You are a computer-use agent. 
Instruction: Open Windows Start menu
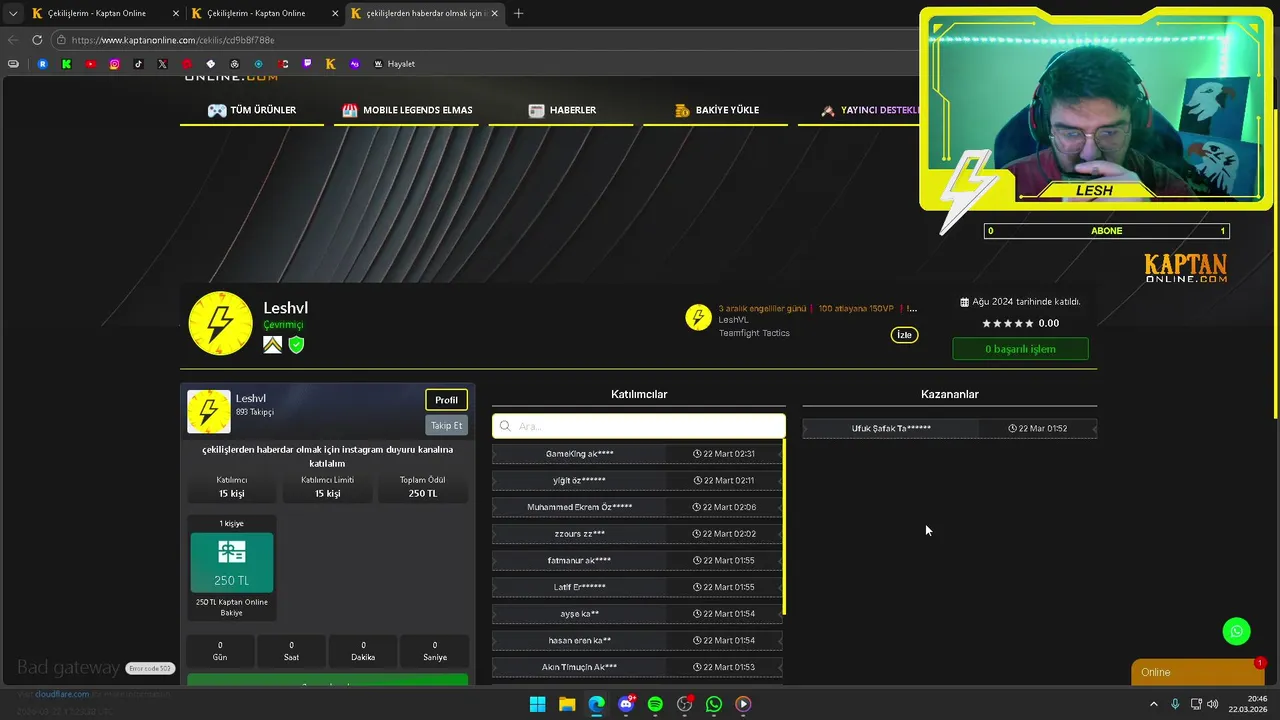point(537,704)
